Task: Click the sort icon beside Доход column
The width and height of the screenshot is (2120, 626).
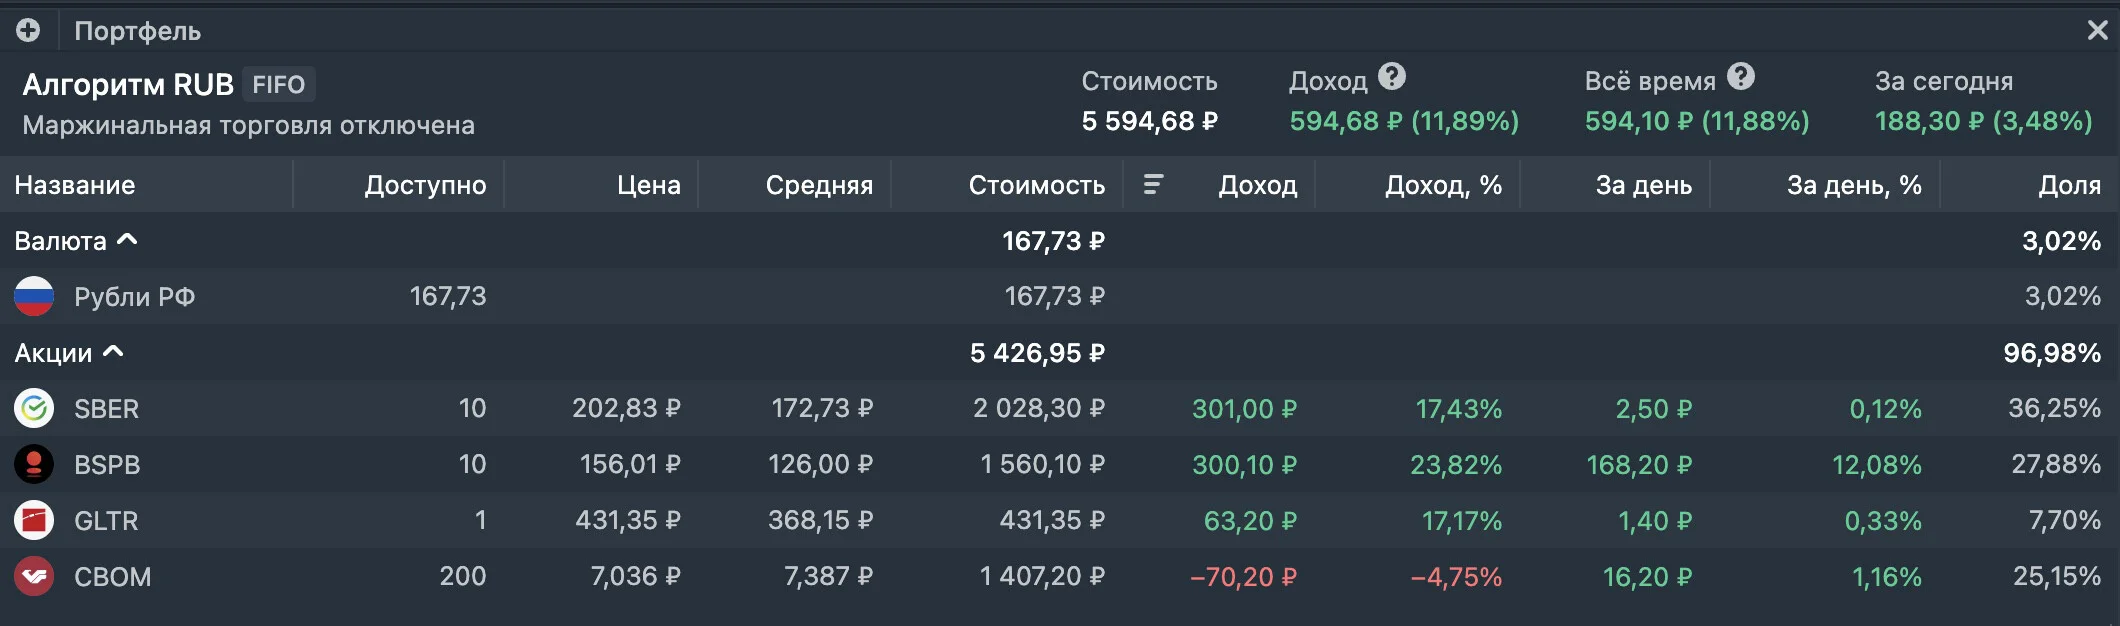Action: pyautogui.click(x=1153, y=184)
